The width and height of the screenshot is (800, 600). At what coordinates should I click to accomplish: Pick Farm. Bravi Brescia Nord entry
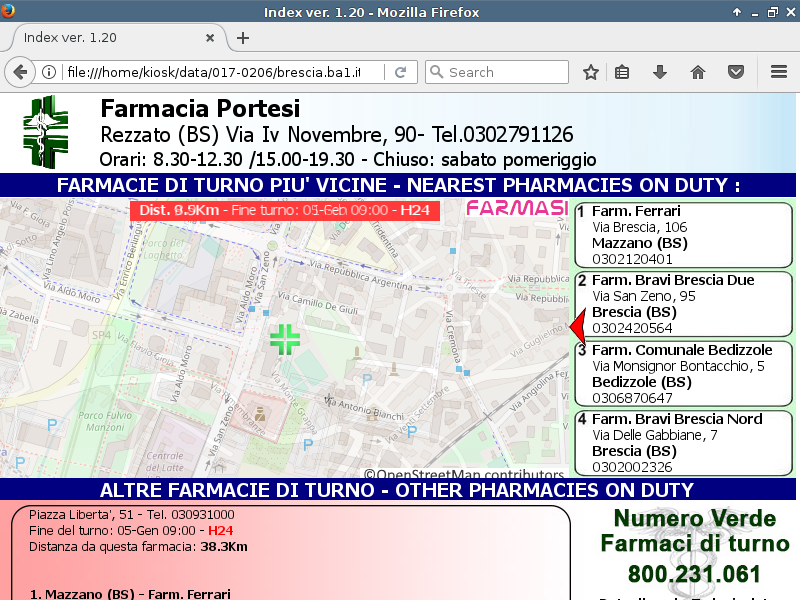pyautogui.click(x=682, y=443)
